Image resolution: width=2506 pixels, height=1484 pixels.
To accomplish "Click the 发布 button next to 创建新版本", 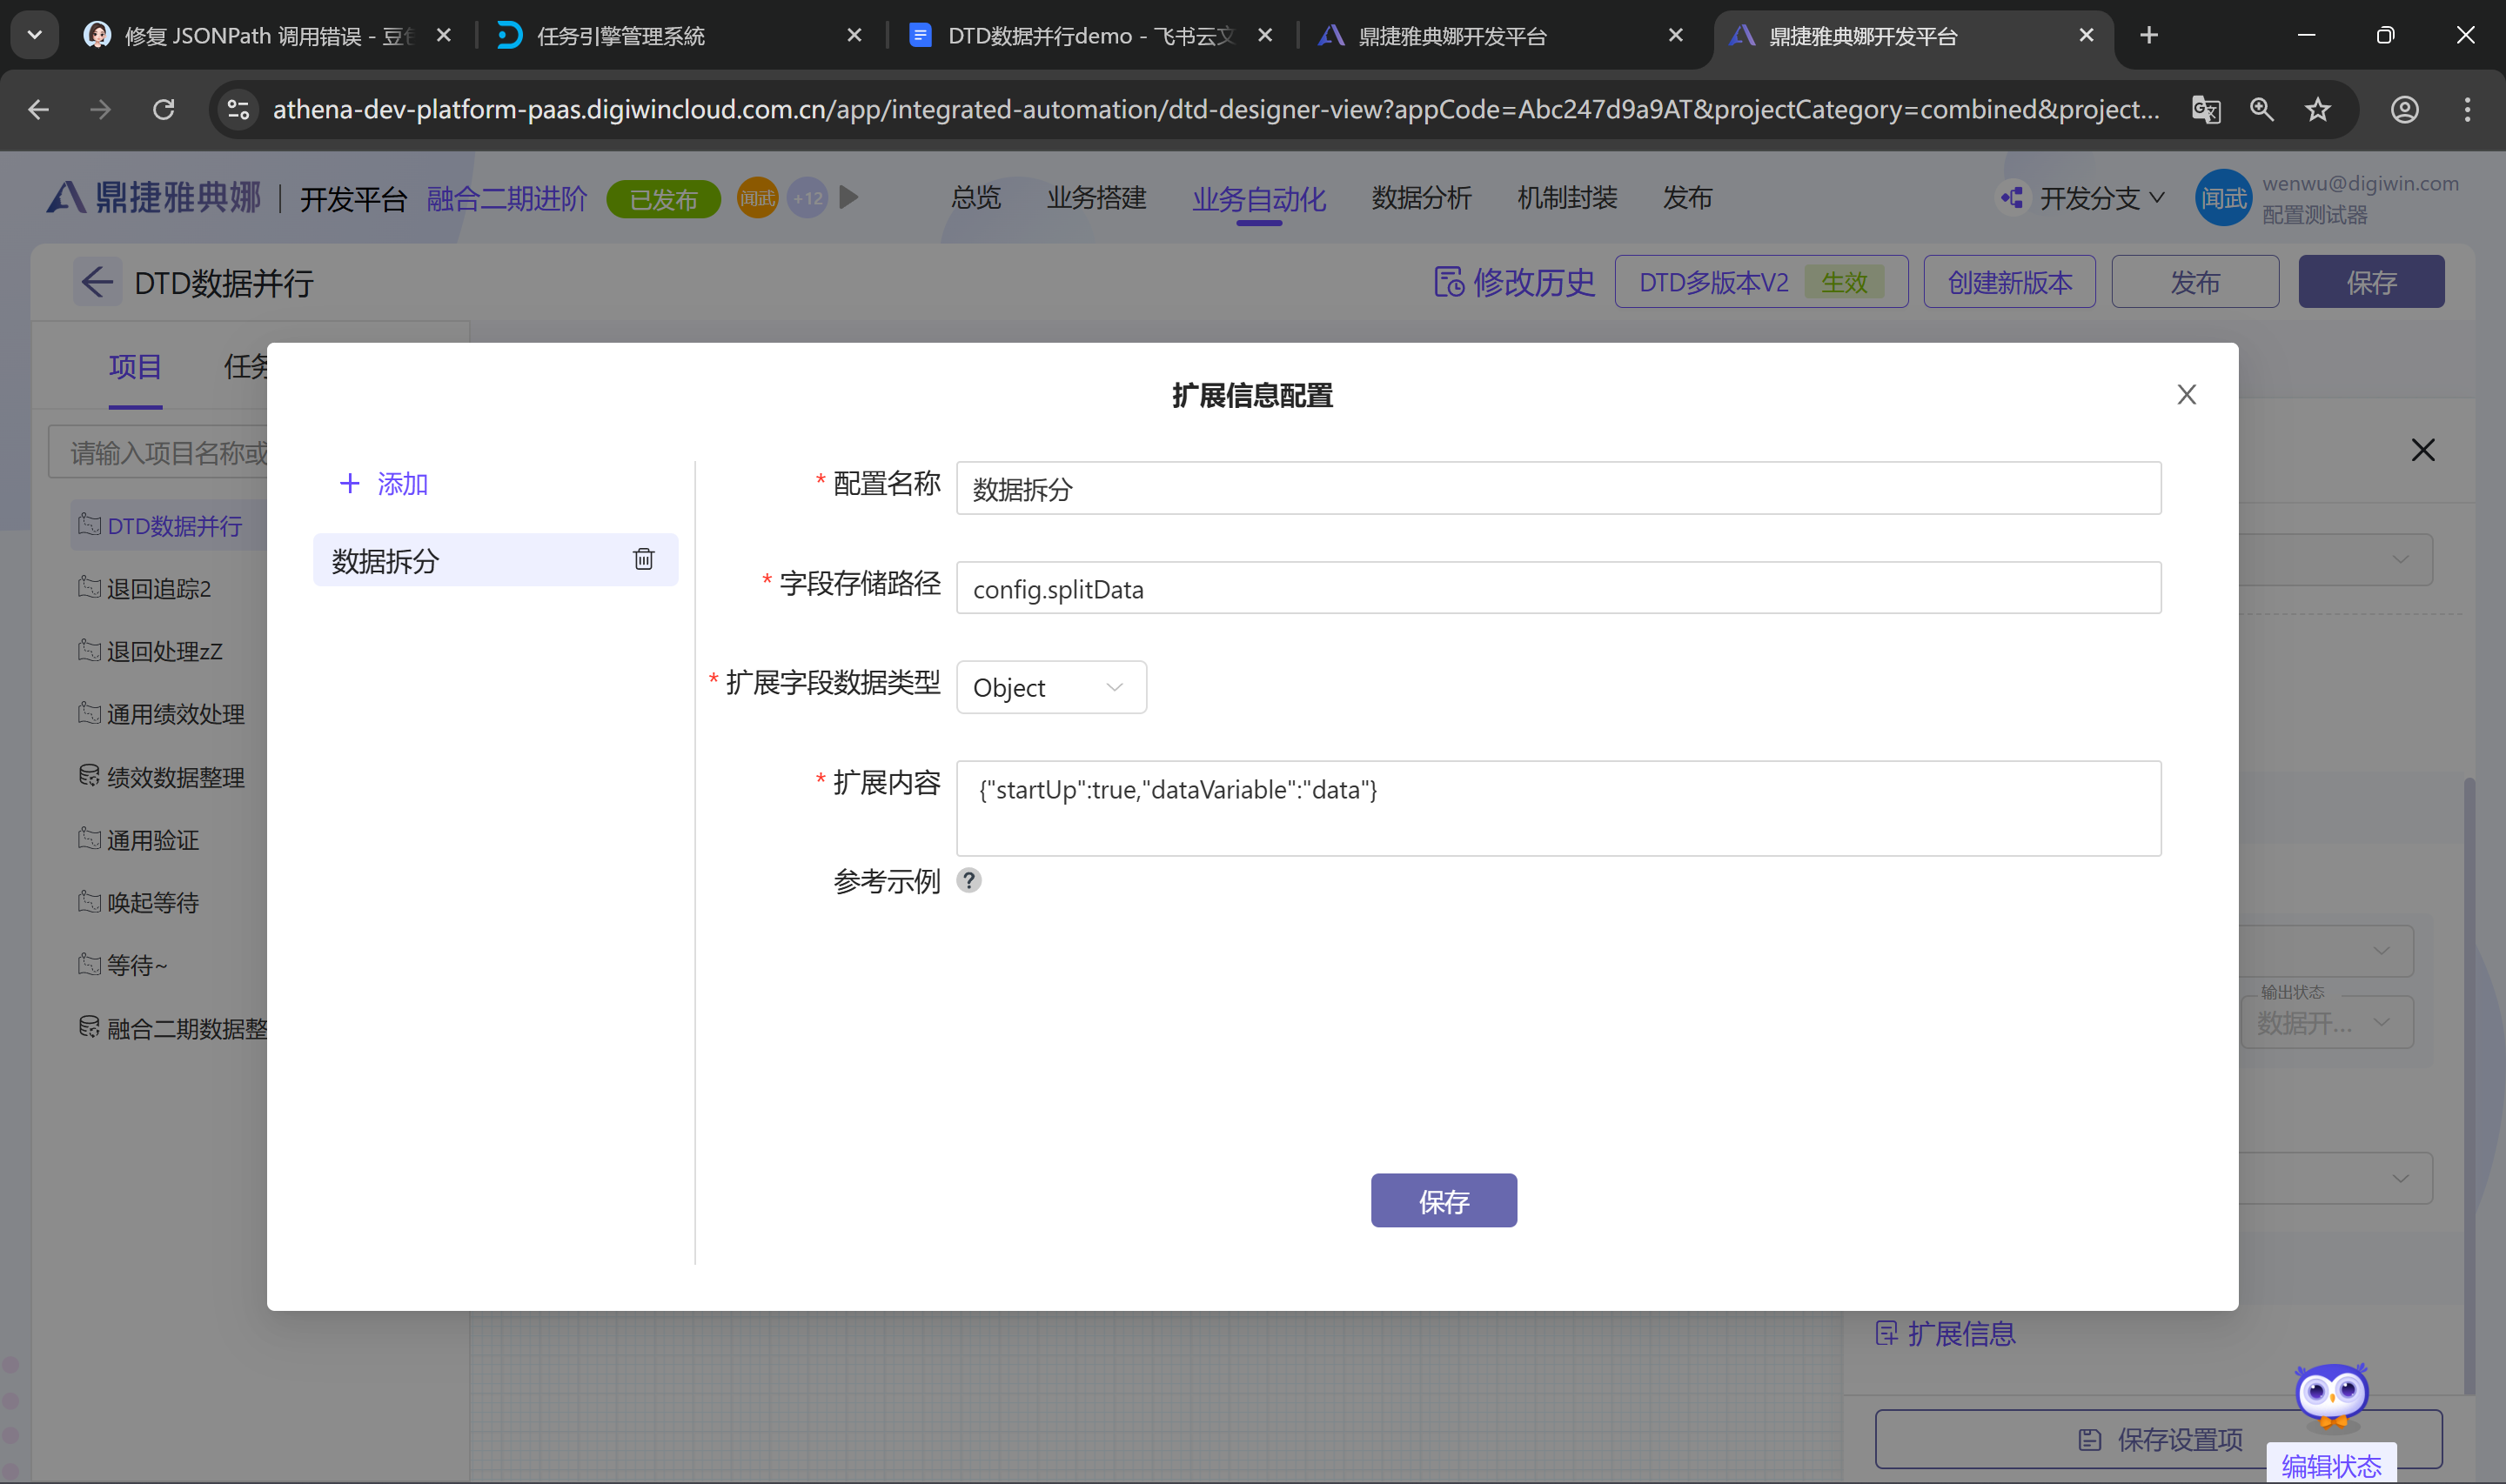I will coord(2194,282).
